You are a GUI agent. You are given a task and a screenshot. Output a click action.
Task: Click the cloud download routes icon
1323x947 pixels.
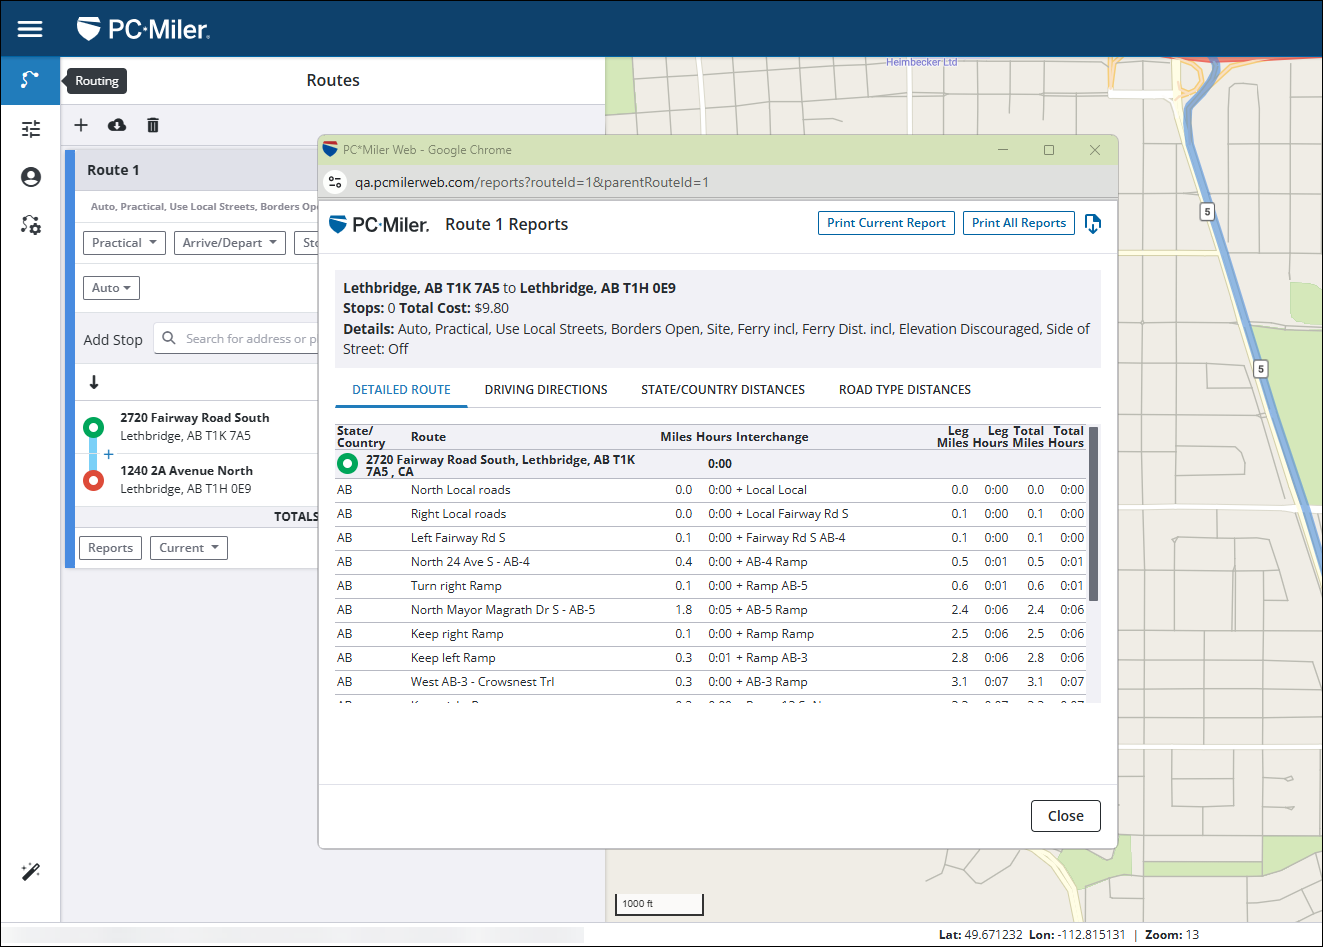point(117,125)
